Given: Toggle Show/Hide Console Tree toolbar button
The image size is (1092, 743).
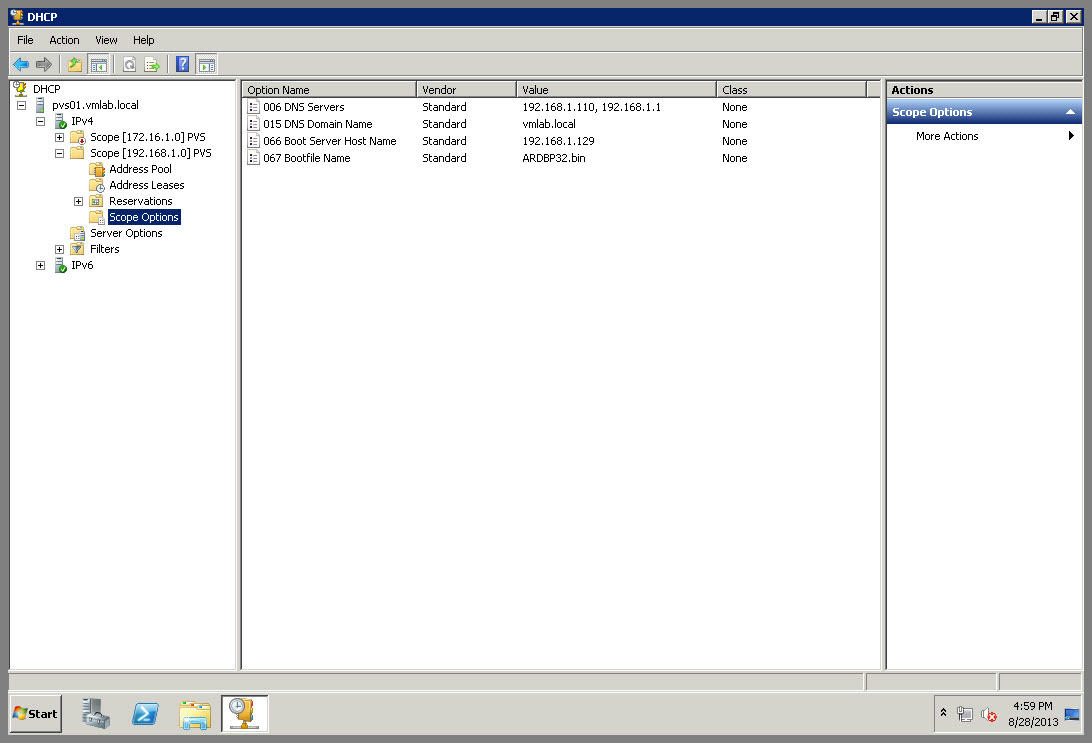Looking at the screenshot, I should pos(98,65).
